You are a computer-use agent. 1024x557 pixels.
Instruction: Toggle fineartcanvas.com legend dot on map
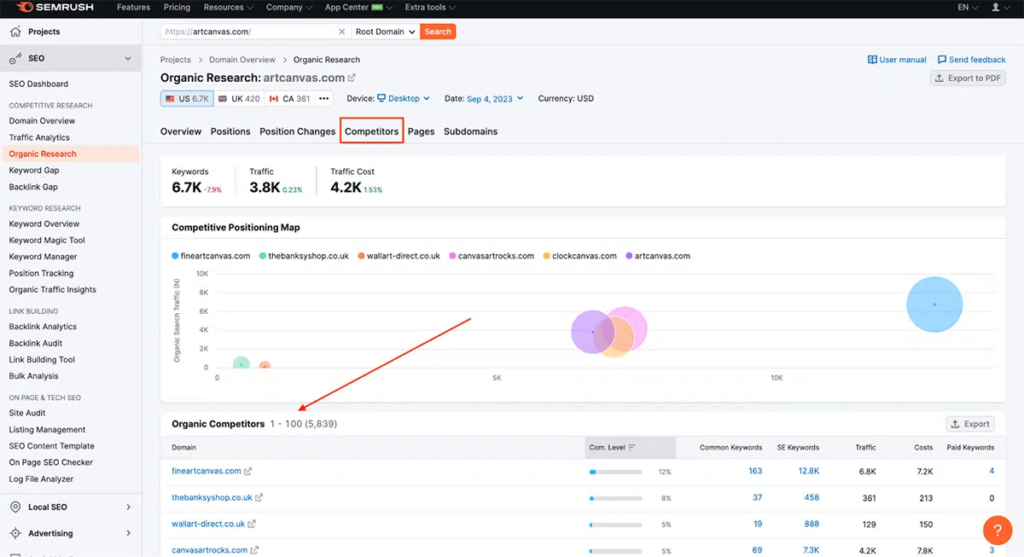(175, 256)
